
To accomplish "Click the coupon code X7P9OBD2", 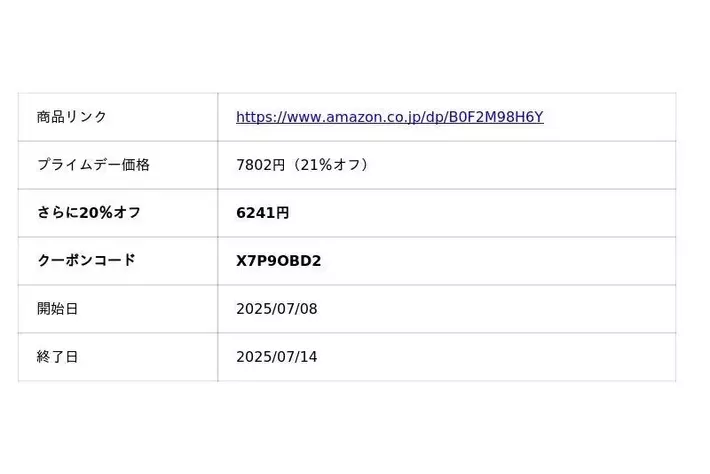I will pyautogui.click(x=278, y=261).
